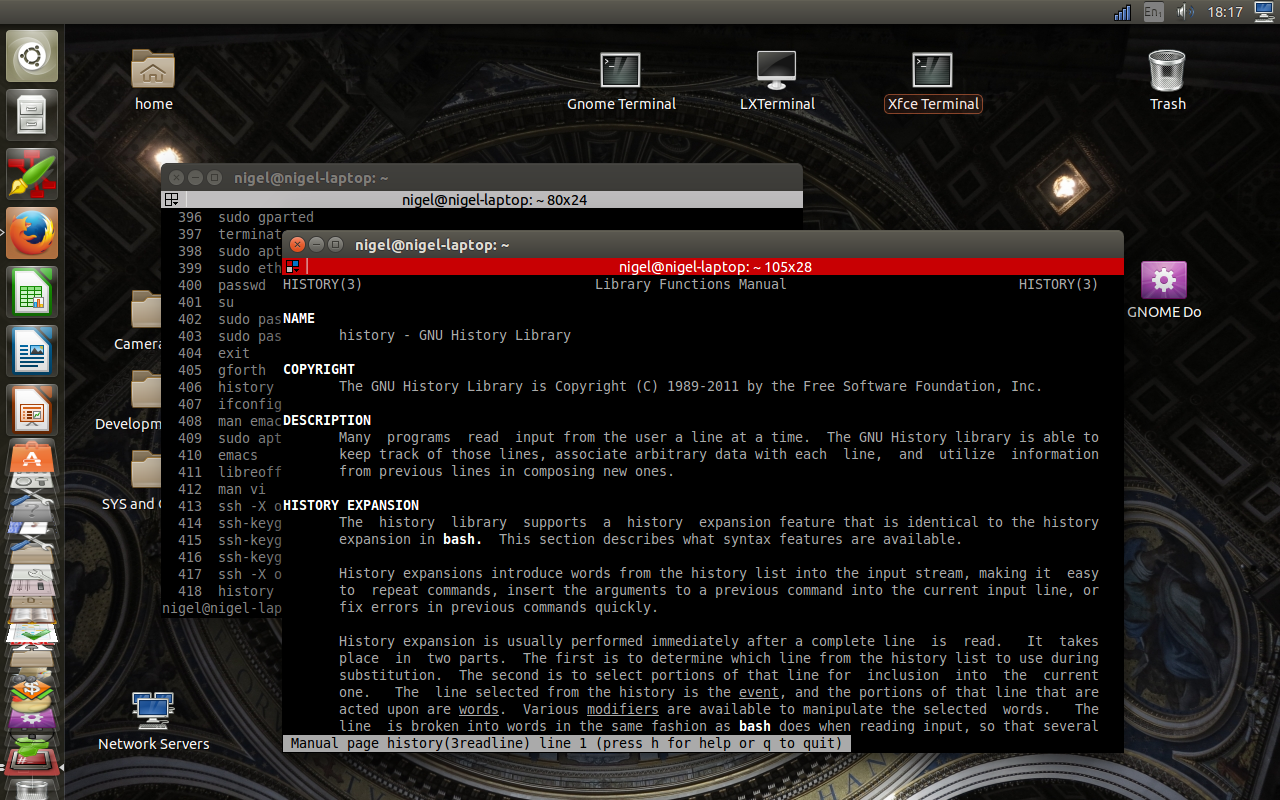
Task: Open LibreOffice Calc in the launcher
Action: tap(33, 292)
